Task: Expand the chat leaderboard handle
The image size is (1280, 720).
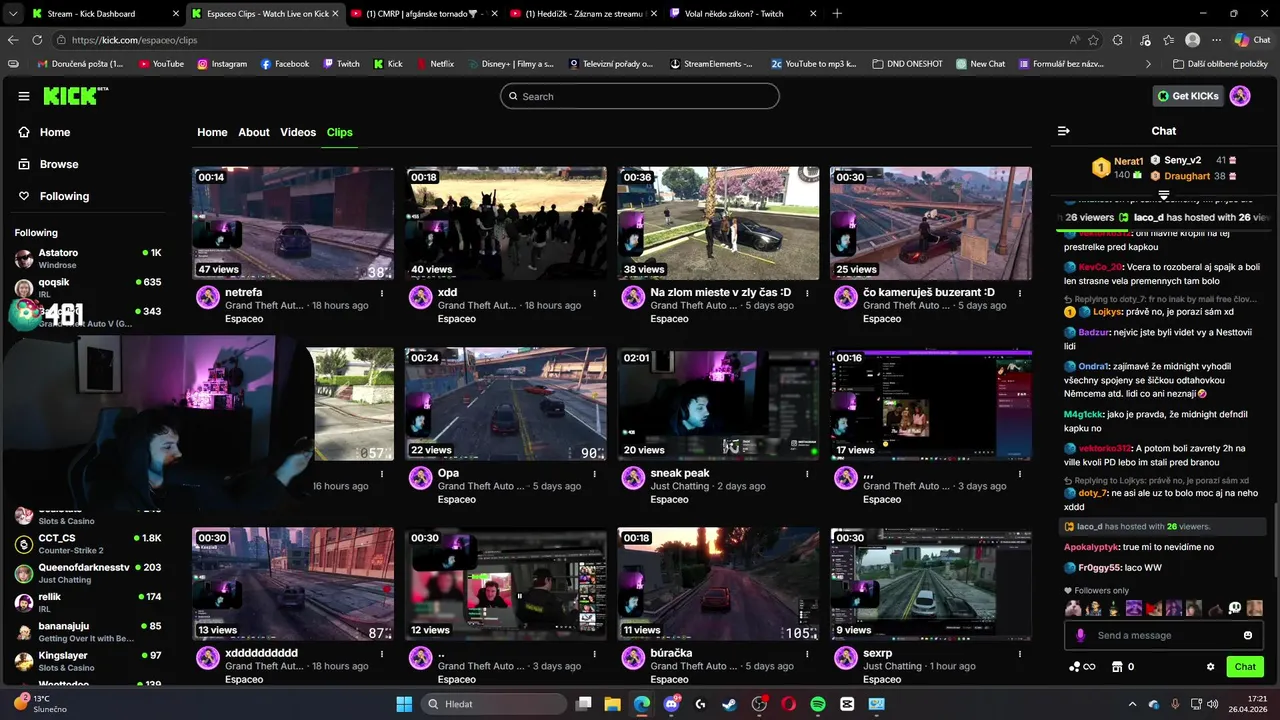Action: (x=1164, y=195)
